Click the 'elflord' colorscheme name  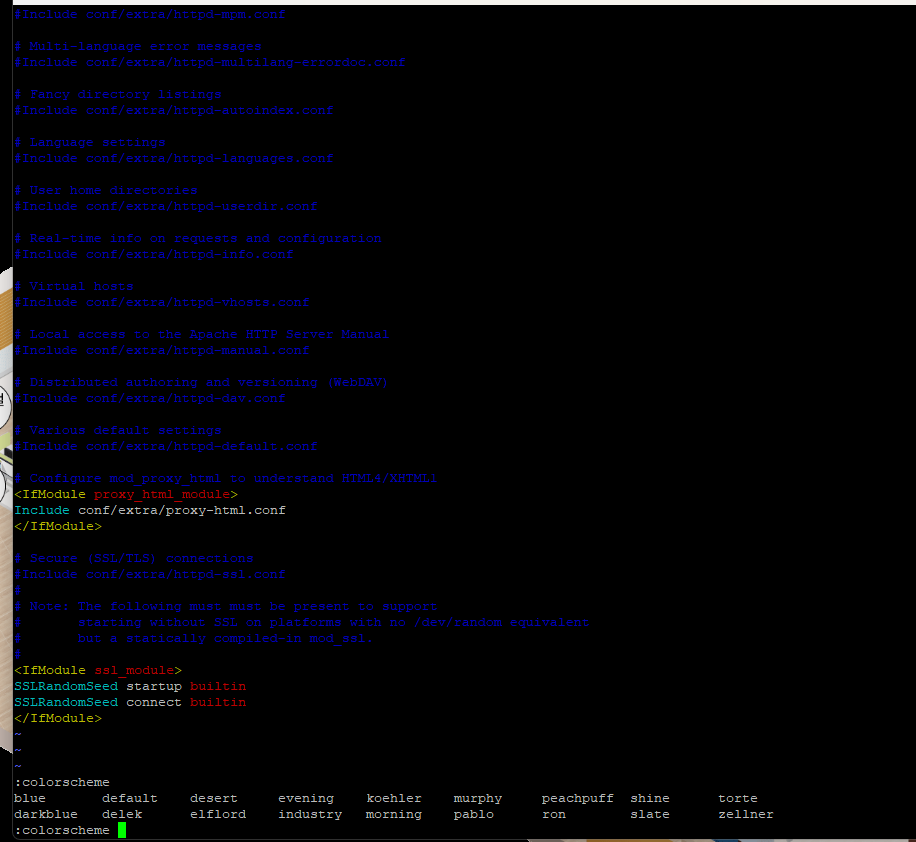218,814
